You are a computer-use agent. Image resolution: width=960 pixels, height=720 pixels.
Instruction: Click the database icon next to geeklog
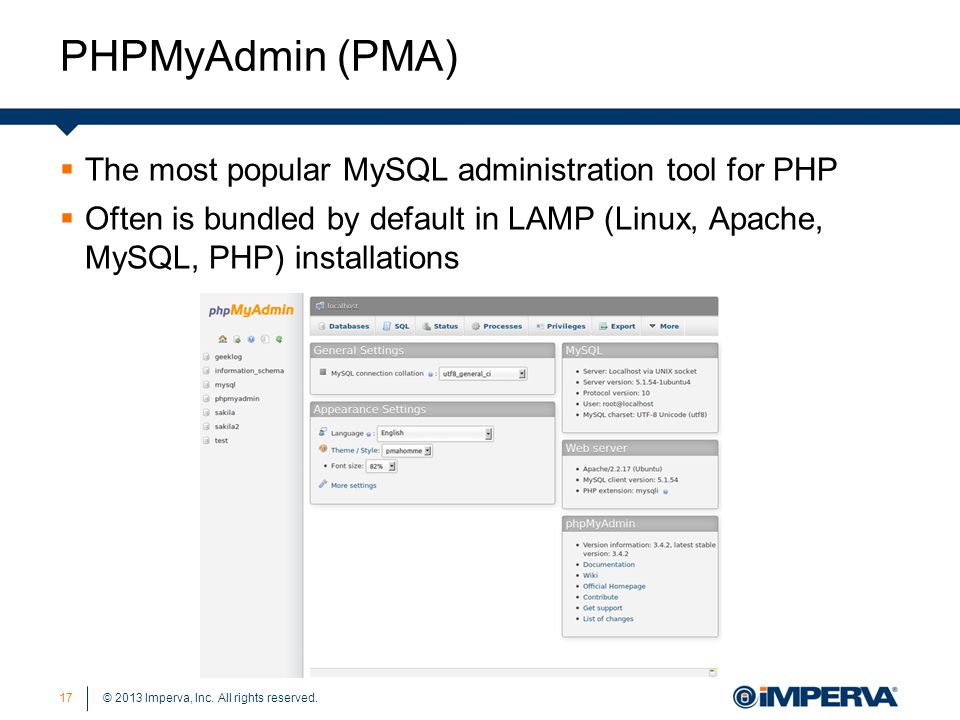click(206, 356)
